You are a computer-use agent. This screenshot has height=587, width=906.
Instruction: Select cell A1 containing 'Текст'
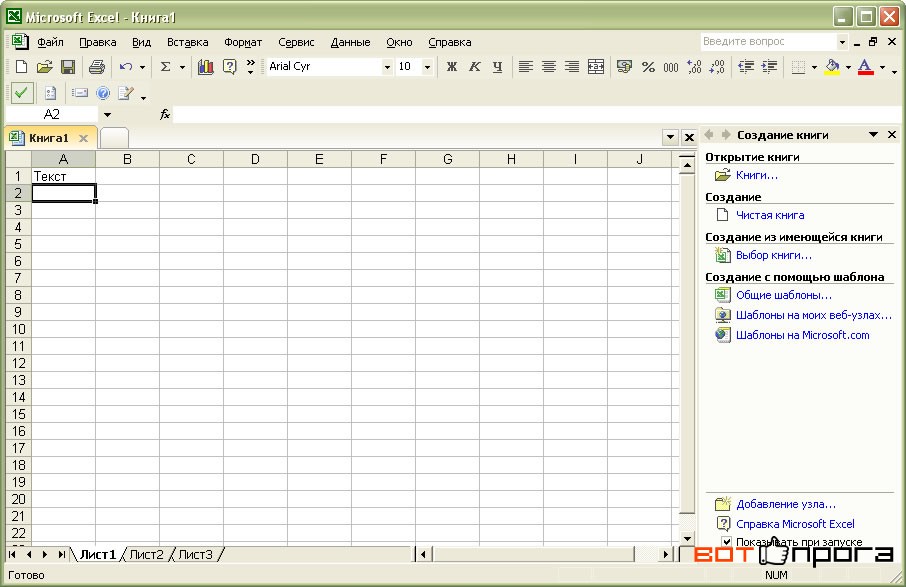click(64, 176)
